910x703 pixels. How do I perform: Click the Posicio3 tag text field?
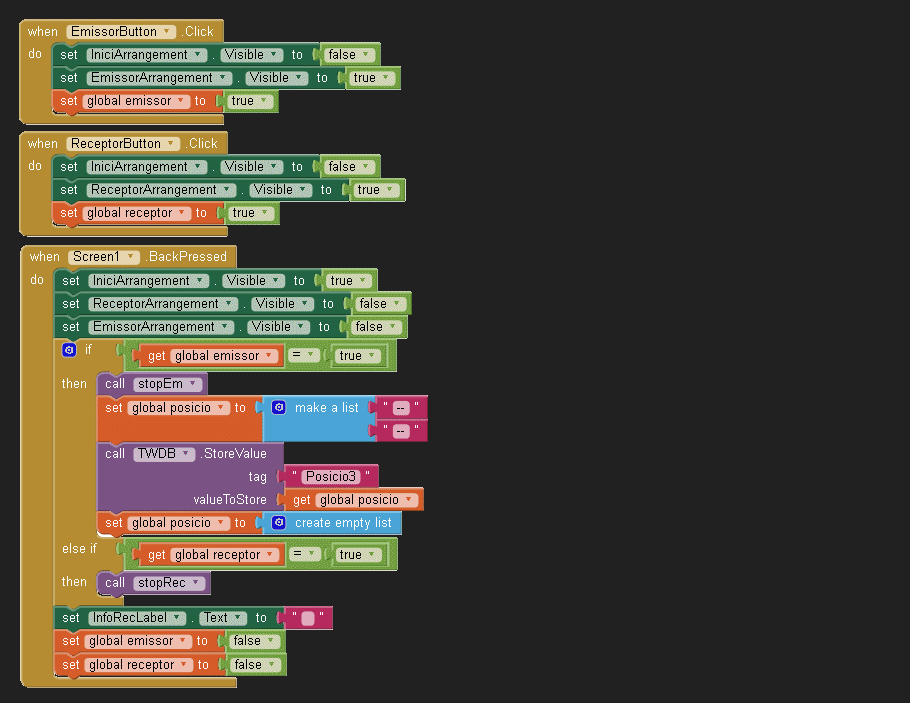(330, 476)
